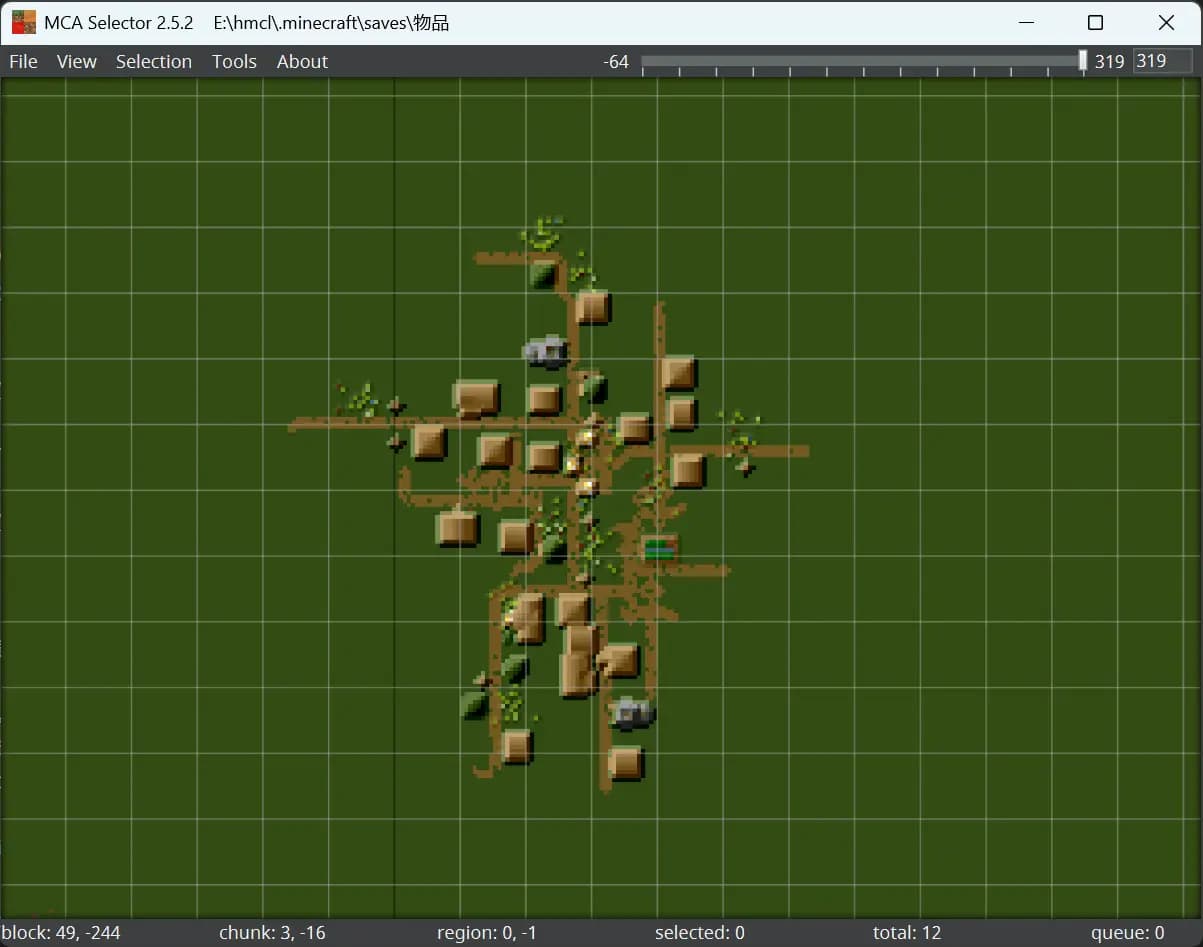The width and height of the screenshot is (1203, 947).
Task: Maximize the MCA Selector window
Action: [1095, 22]
